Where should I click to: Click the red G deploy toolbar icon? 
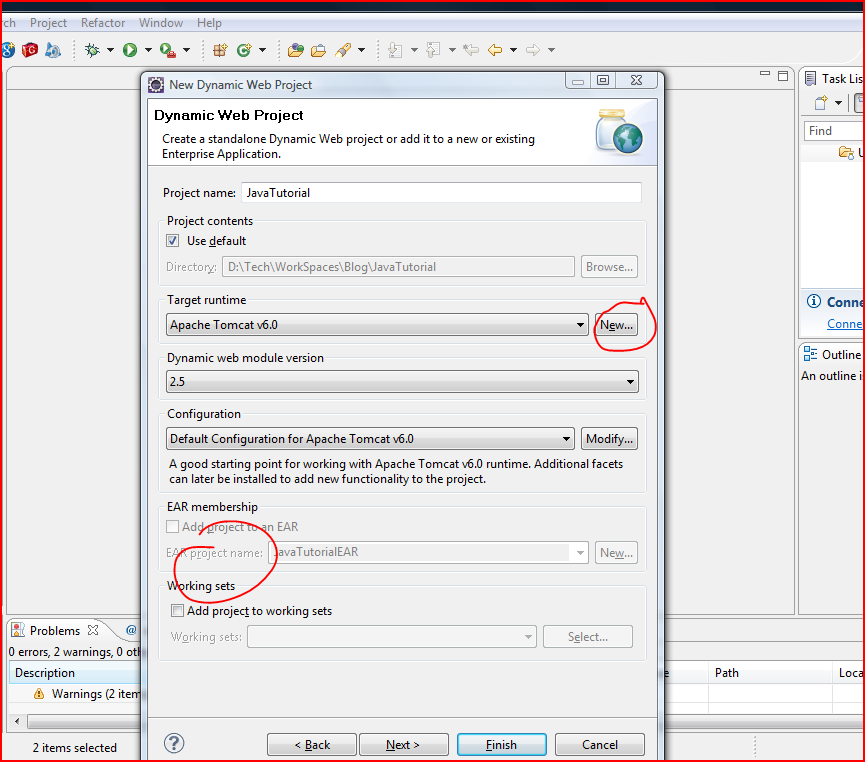(x=30, y=50)
